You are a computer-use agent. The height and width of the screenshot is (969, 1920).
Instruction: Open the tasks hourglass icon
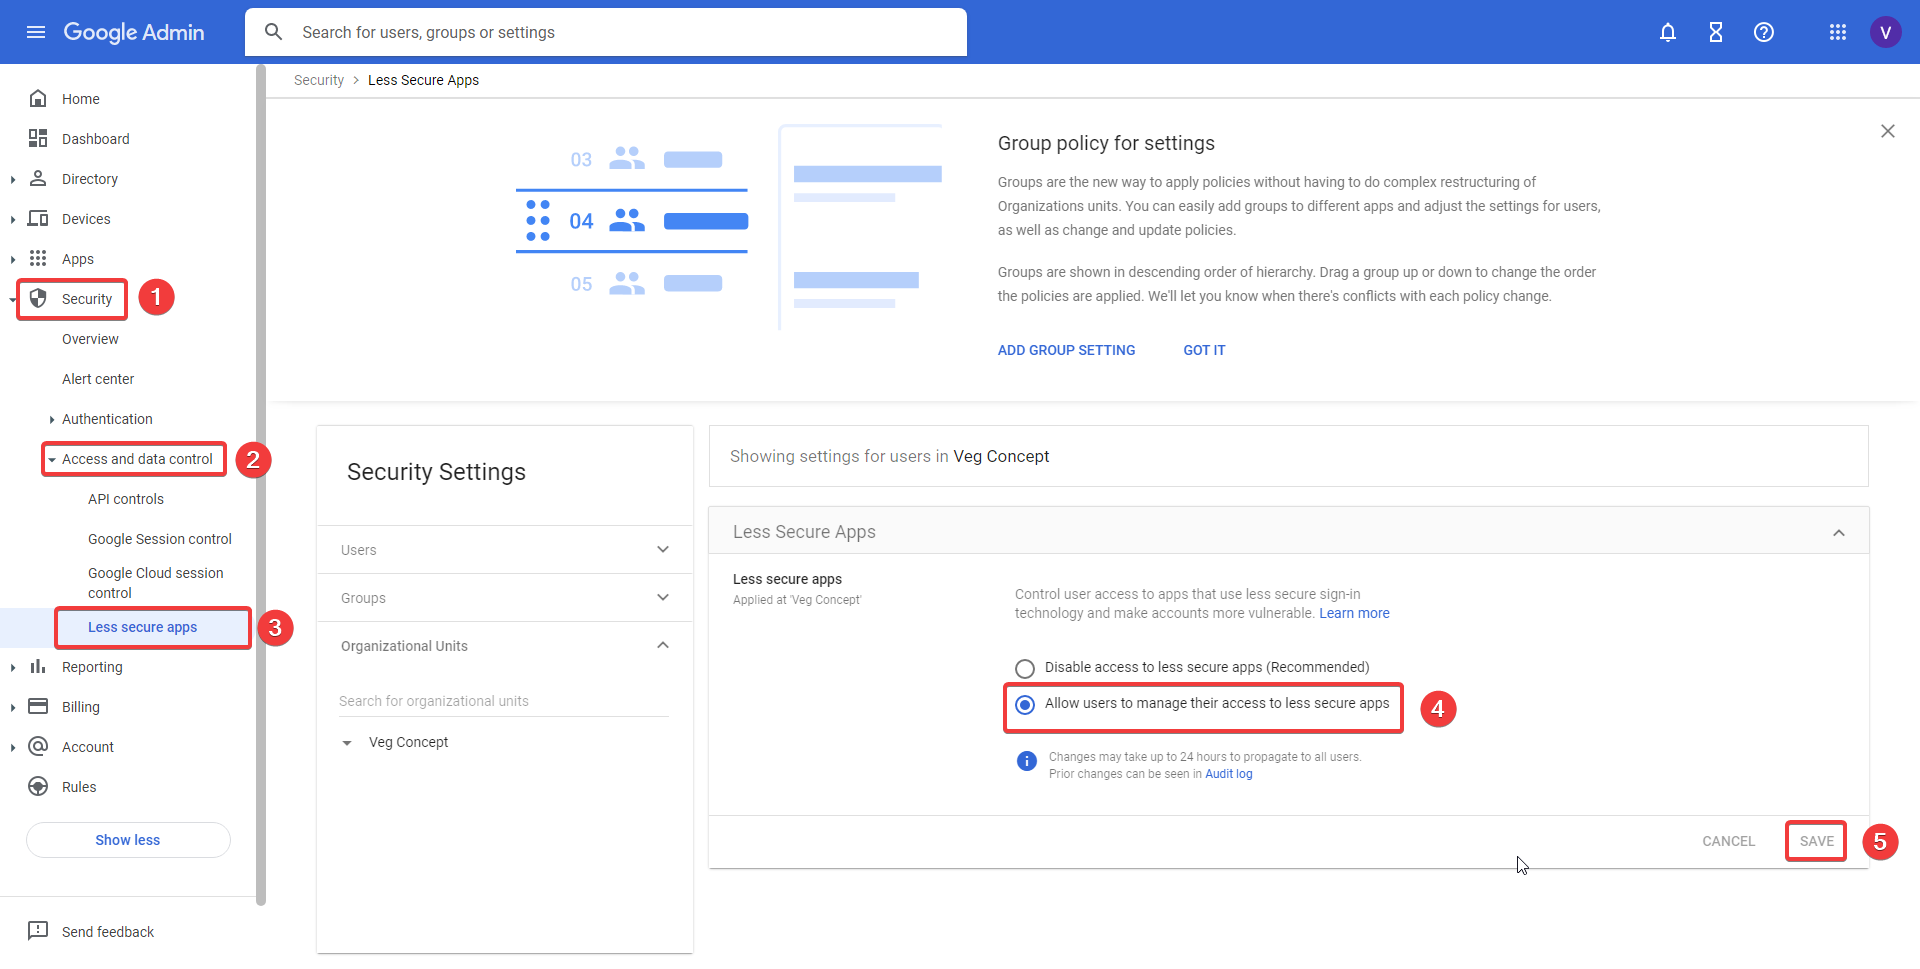[1716, 32]
